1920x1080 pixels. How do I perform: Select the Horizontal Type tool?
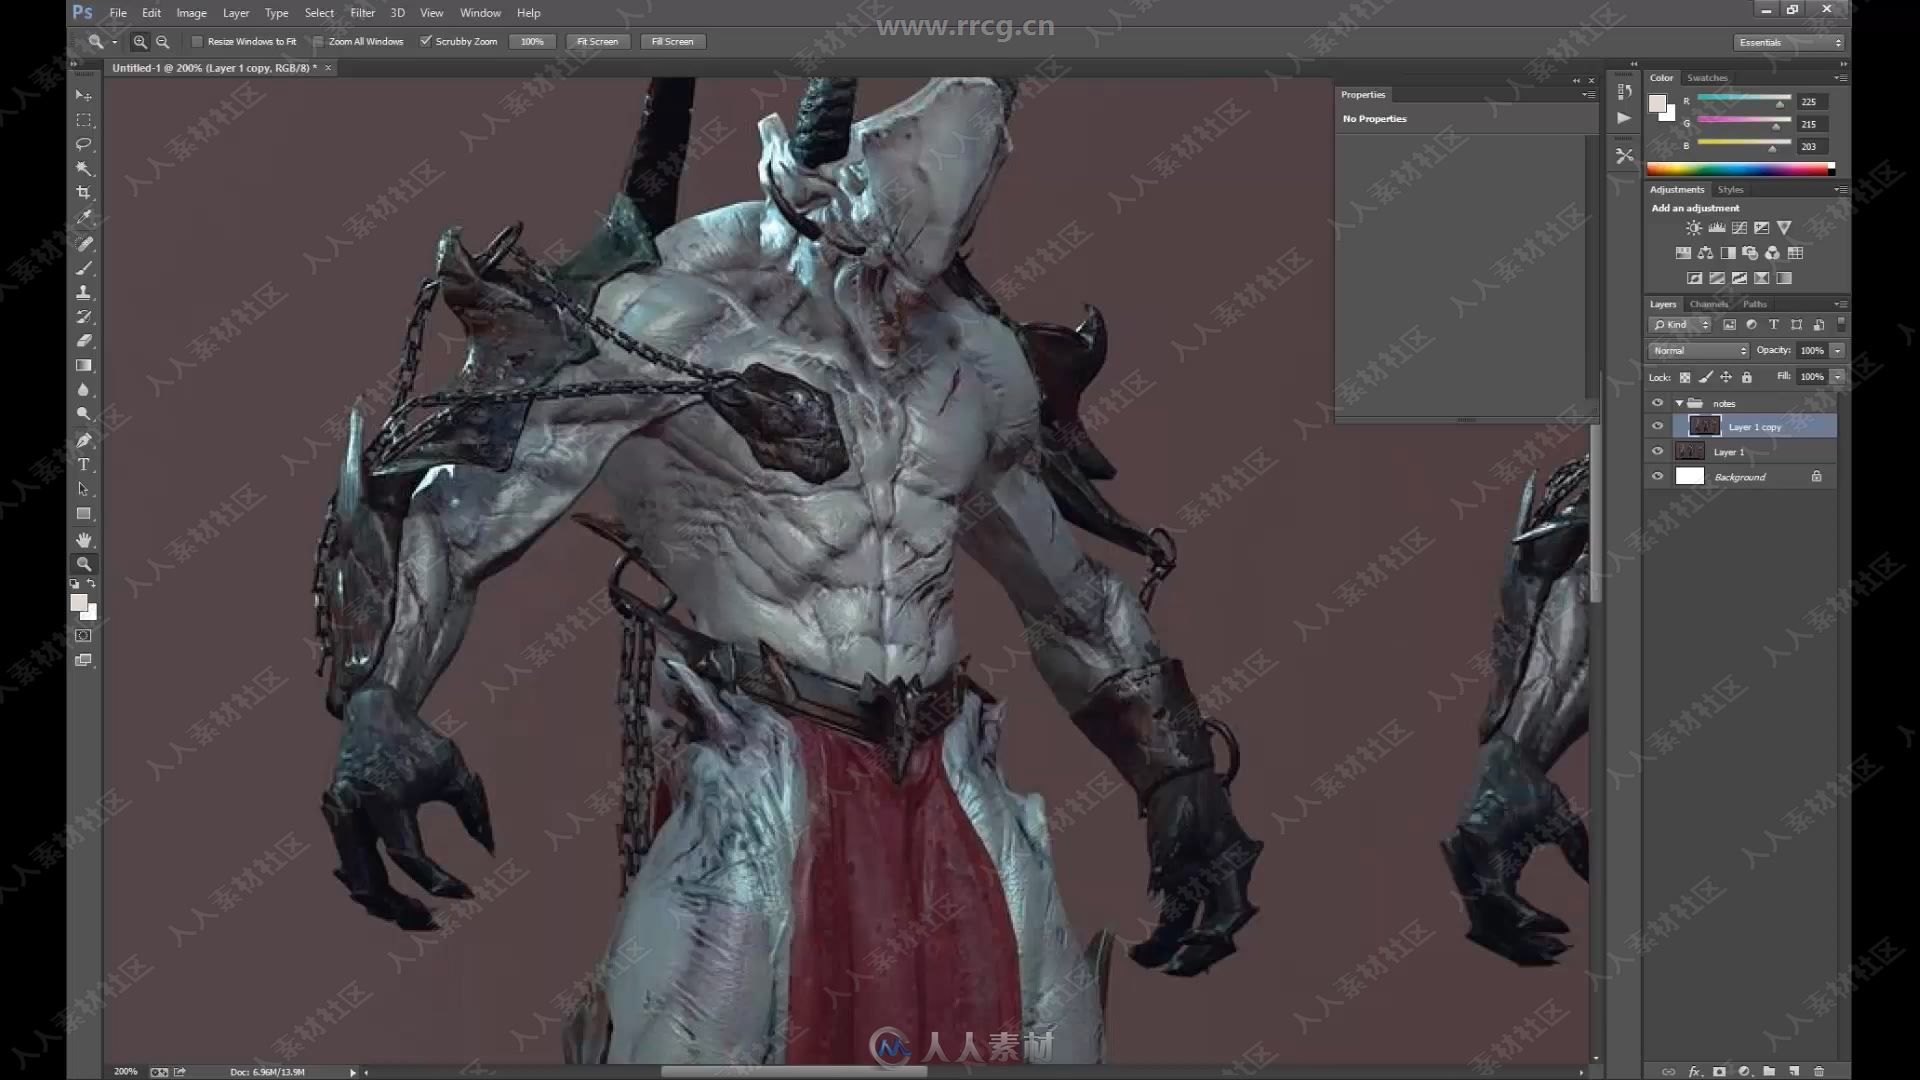(x=84, y=465)
